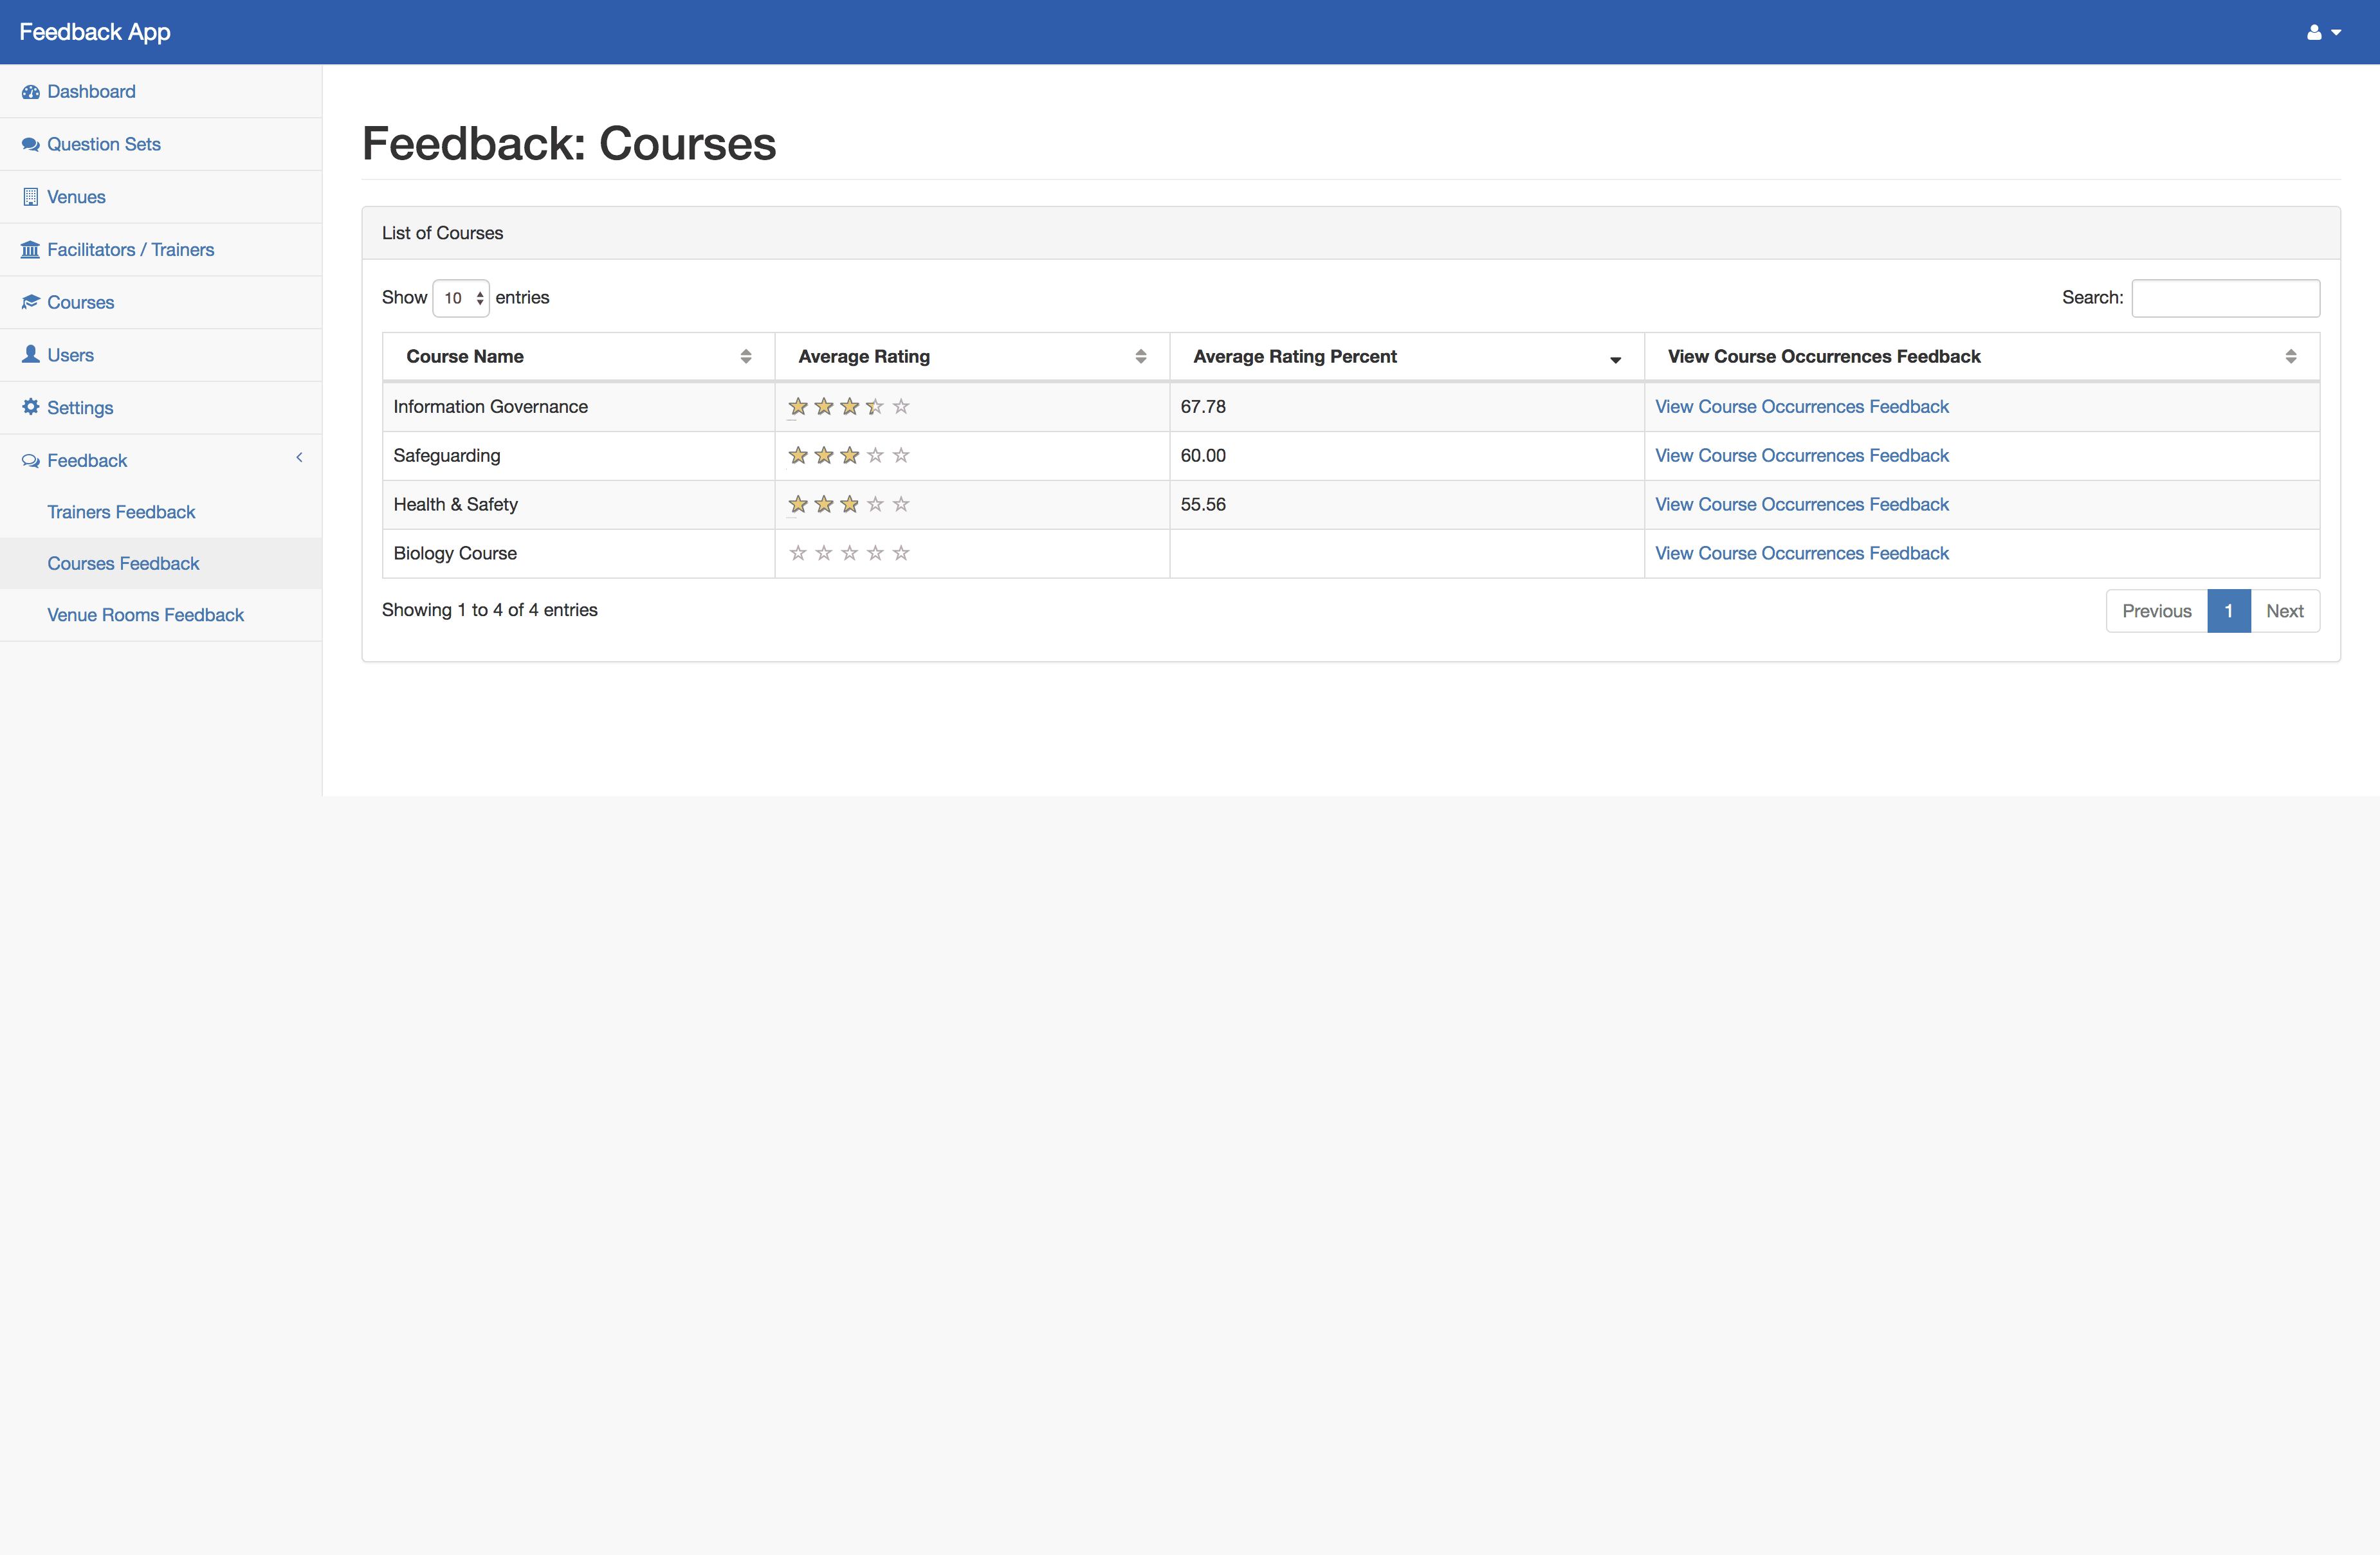
Task: Click page 1 pagination button
Action: click(2229, 611)
